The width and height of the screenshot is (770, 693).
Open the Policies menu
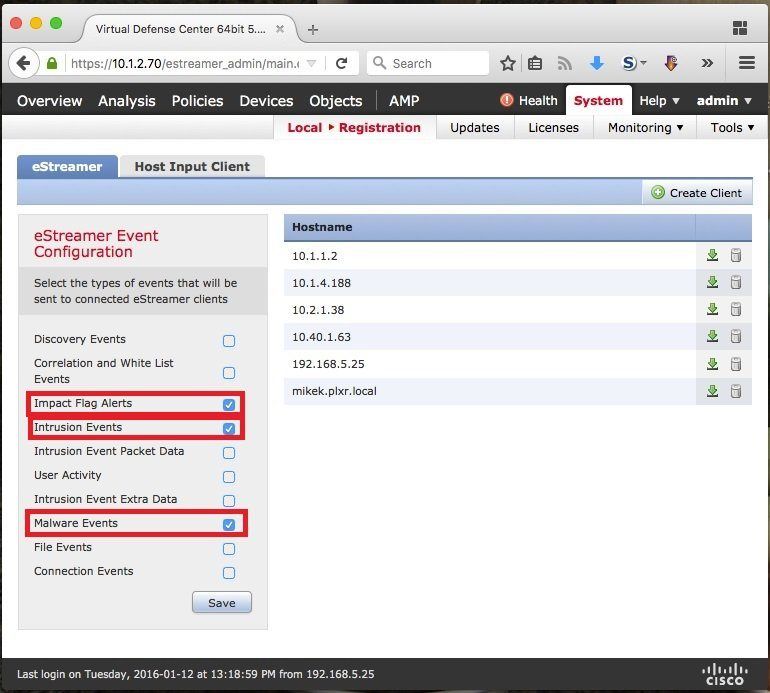click(x=197, y=101)
